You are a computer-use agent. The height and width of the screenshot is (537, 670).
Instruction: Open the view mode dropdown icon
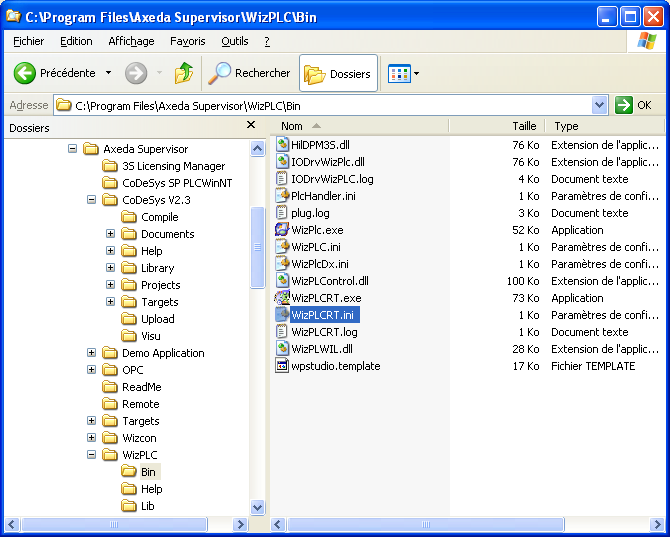pyautogui.click(x=403, y=73)
